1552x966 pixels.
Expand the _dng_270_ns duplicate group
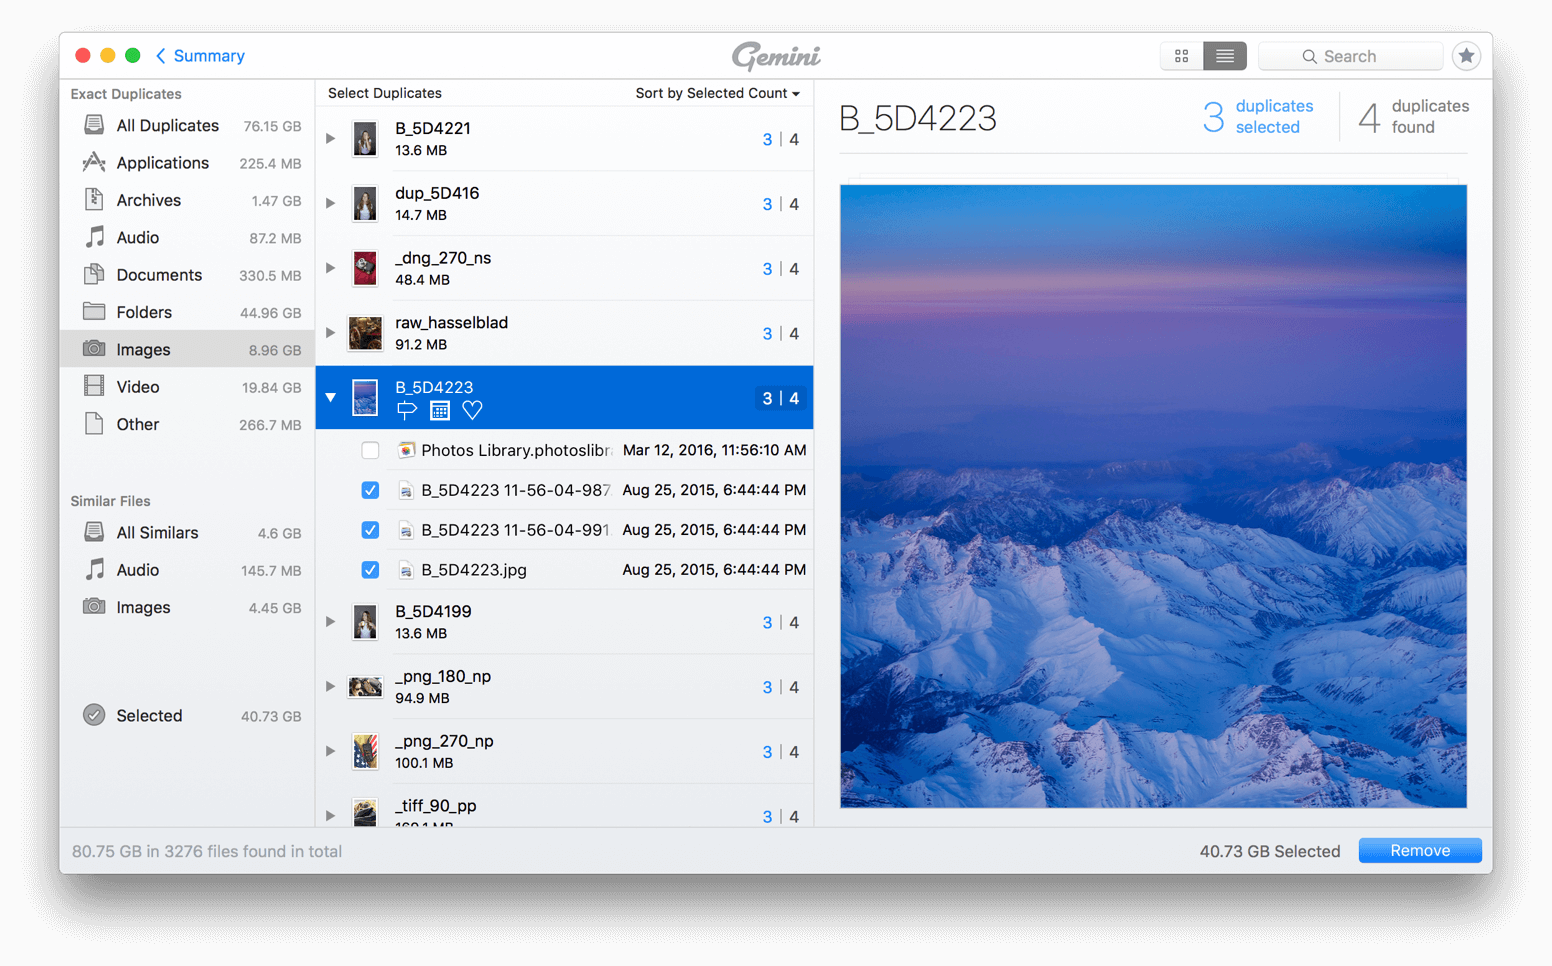[x=330, y=268]
